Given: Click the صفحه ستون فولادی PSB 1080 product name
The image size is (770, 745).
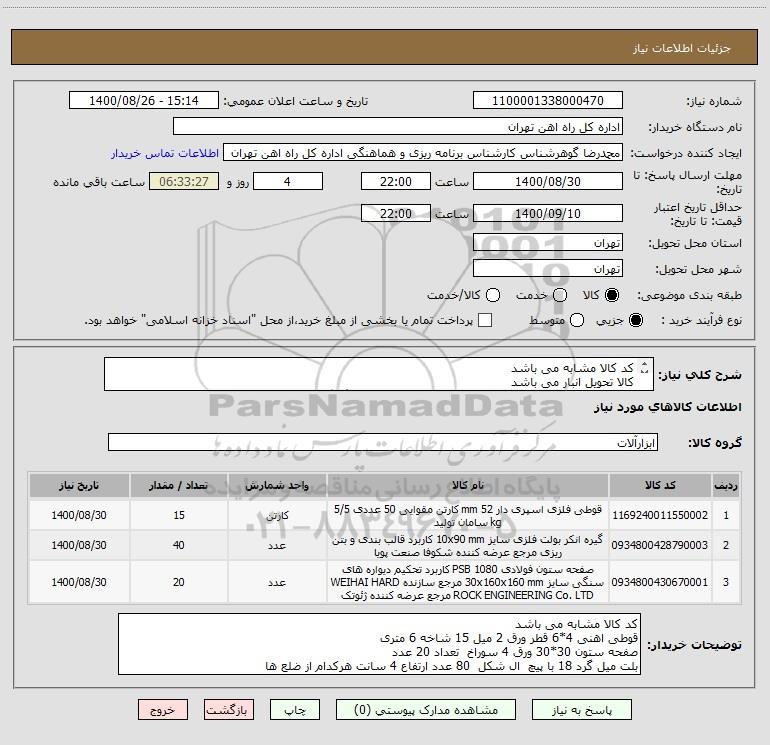Looking at the screenshot, I should [x=468, y=582].
